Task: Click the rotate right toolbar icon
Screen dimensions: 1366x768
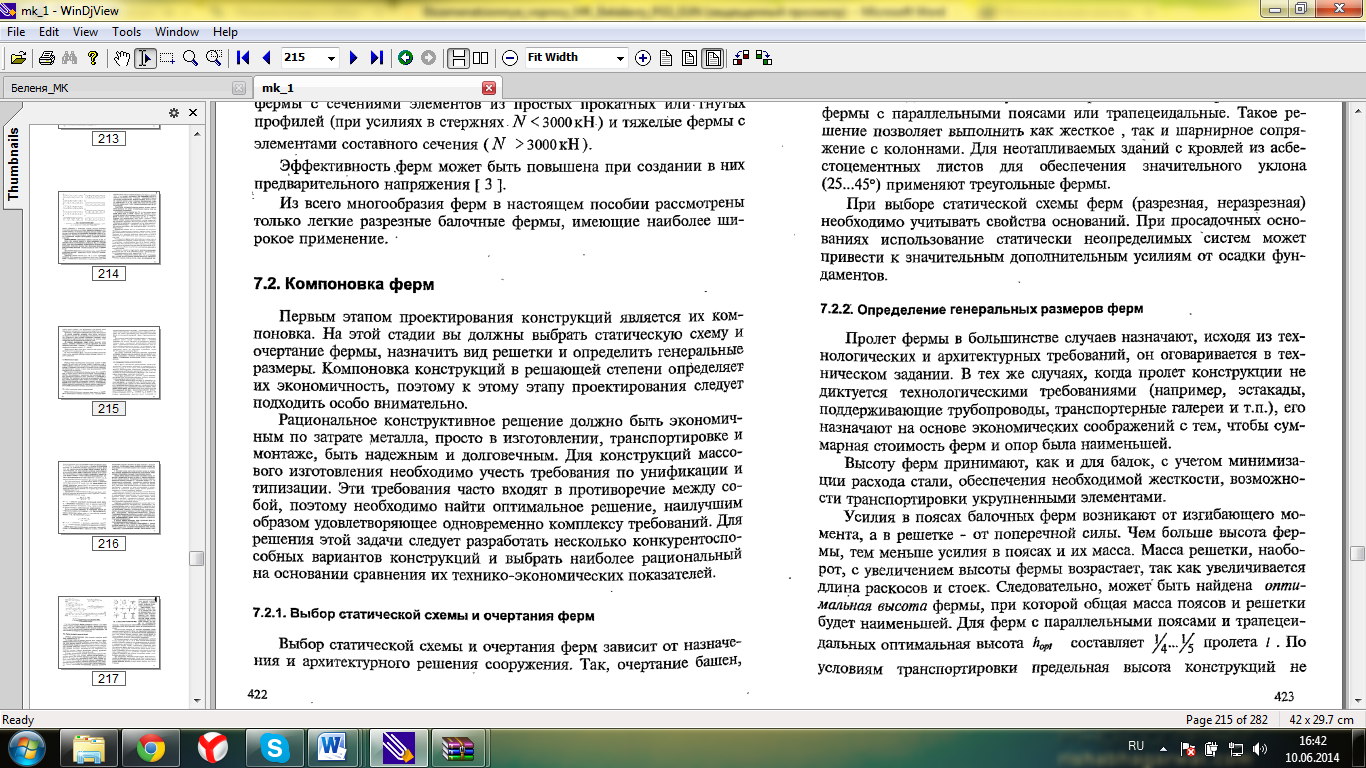Action: click(x=764, y=58)
